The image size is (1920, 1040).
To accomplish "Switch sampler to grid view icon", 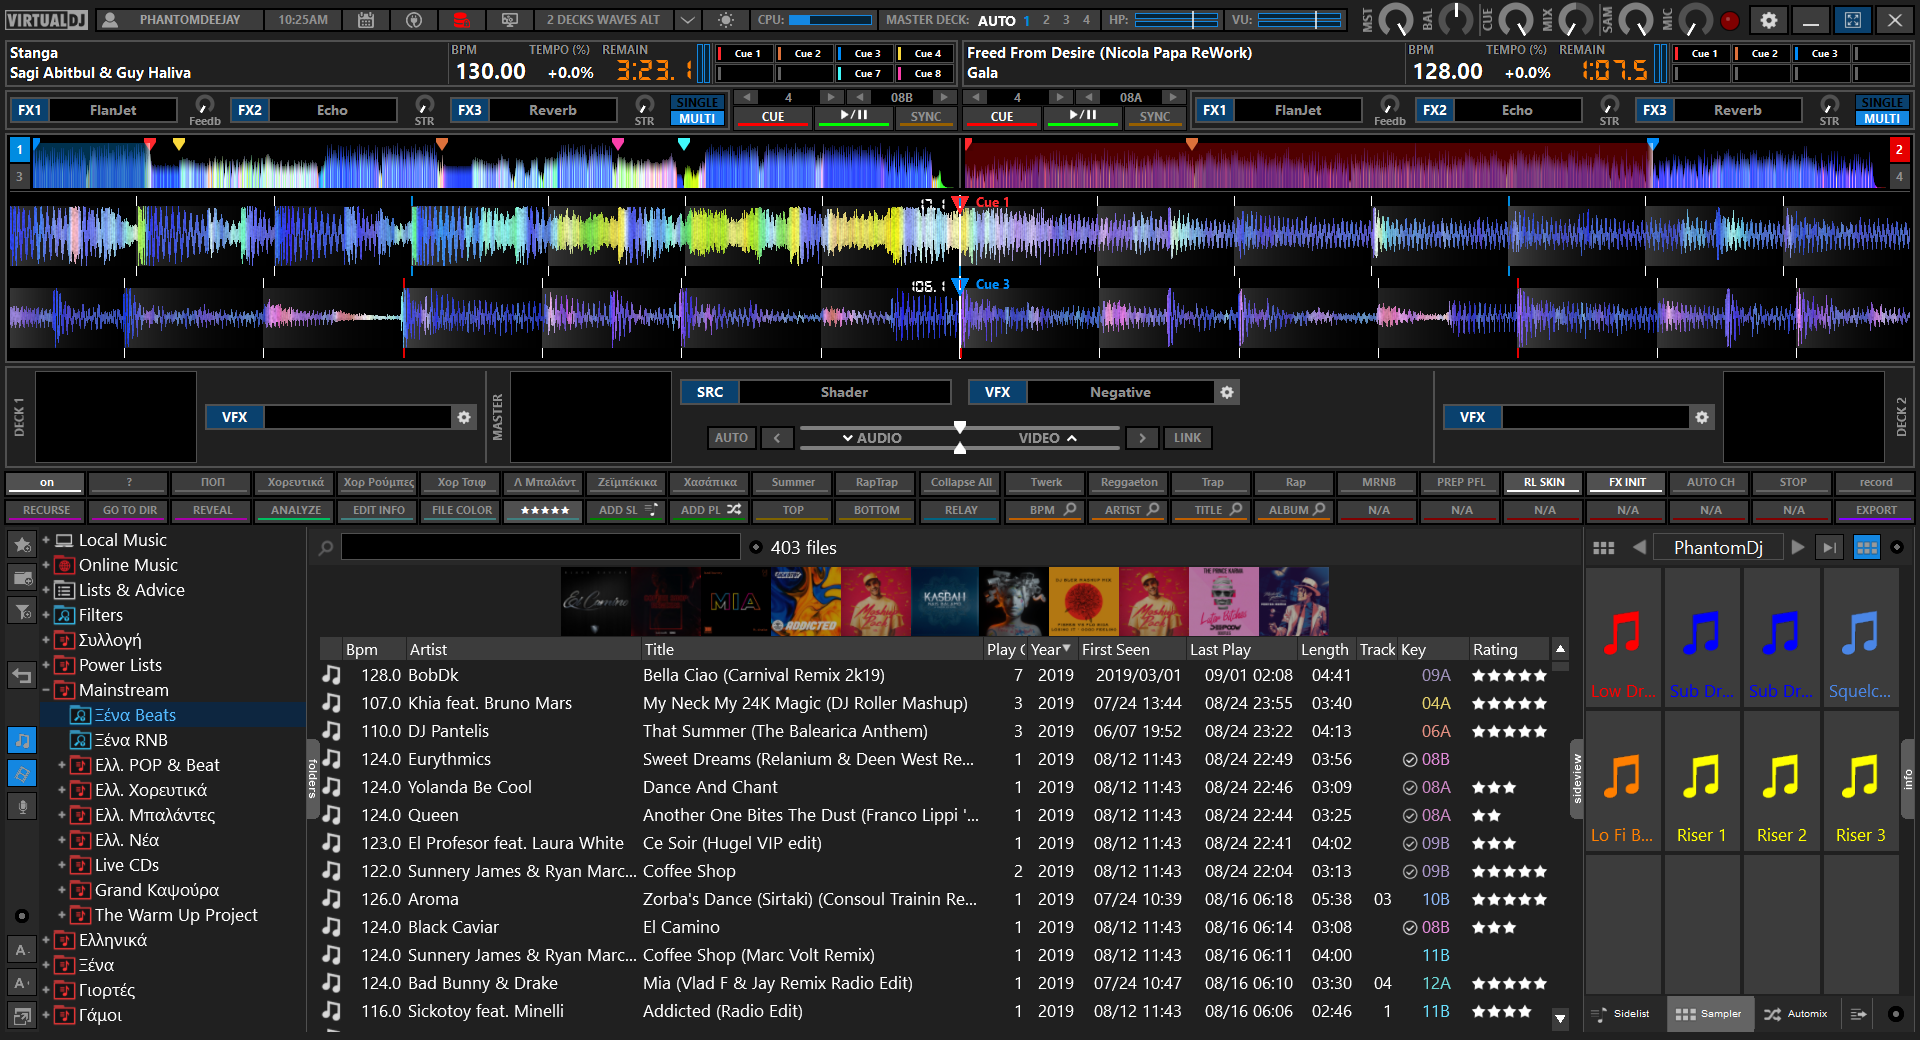I will pyautogui.click(x=1866, y=547).
